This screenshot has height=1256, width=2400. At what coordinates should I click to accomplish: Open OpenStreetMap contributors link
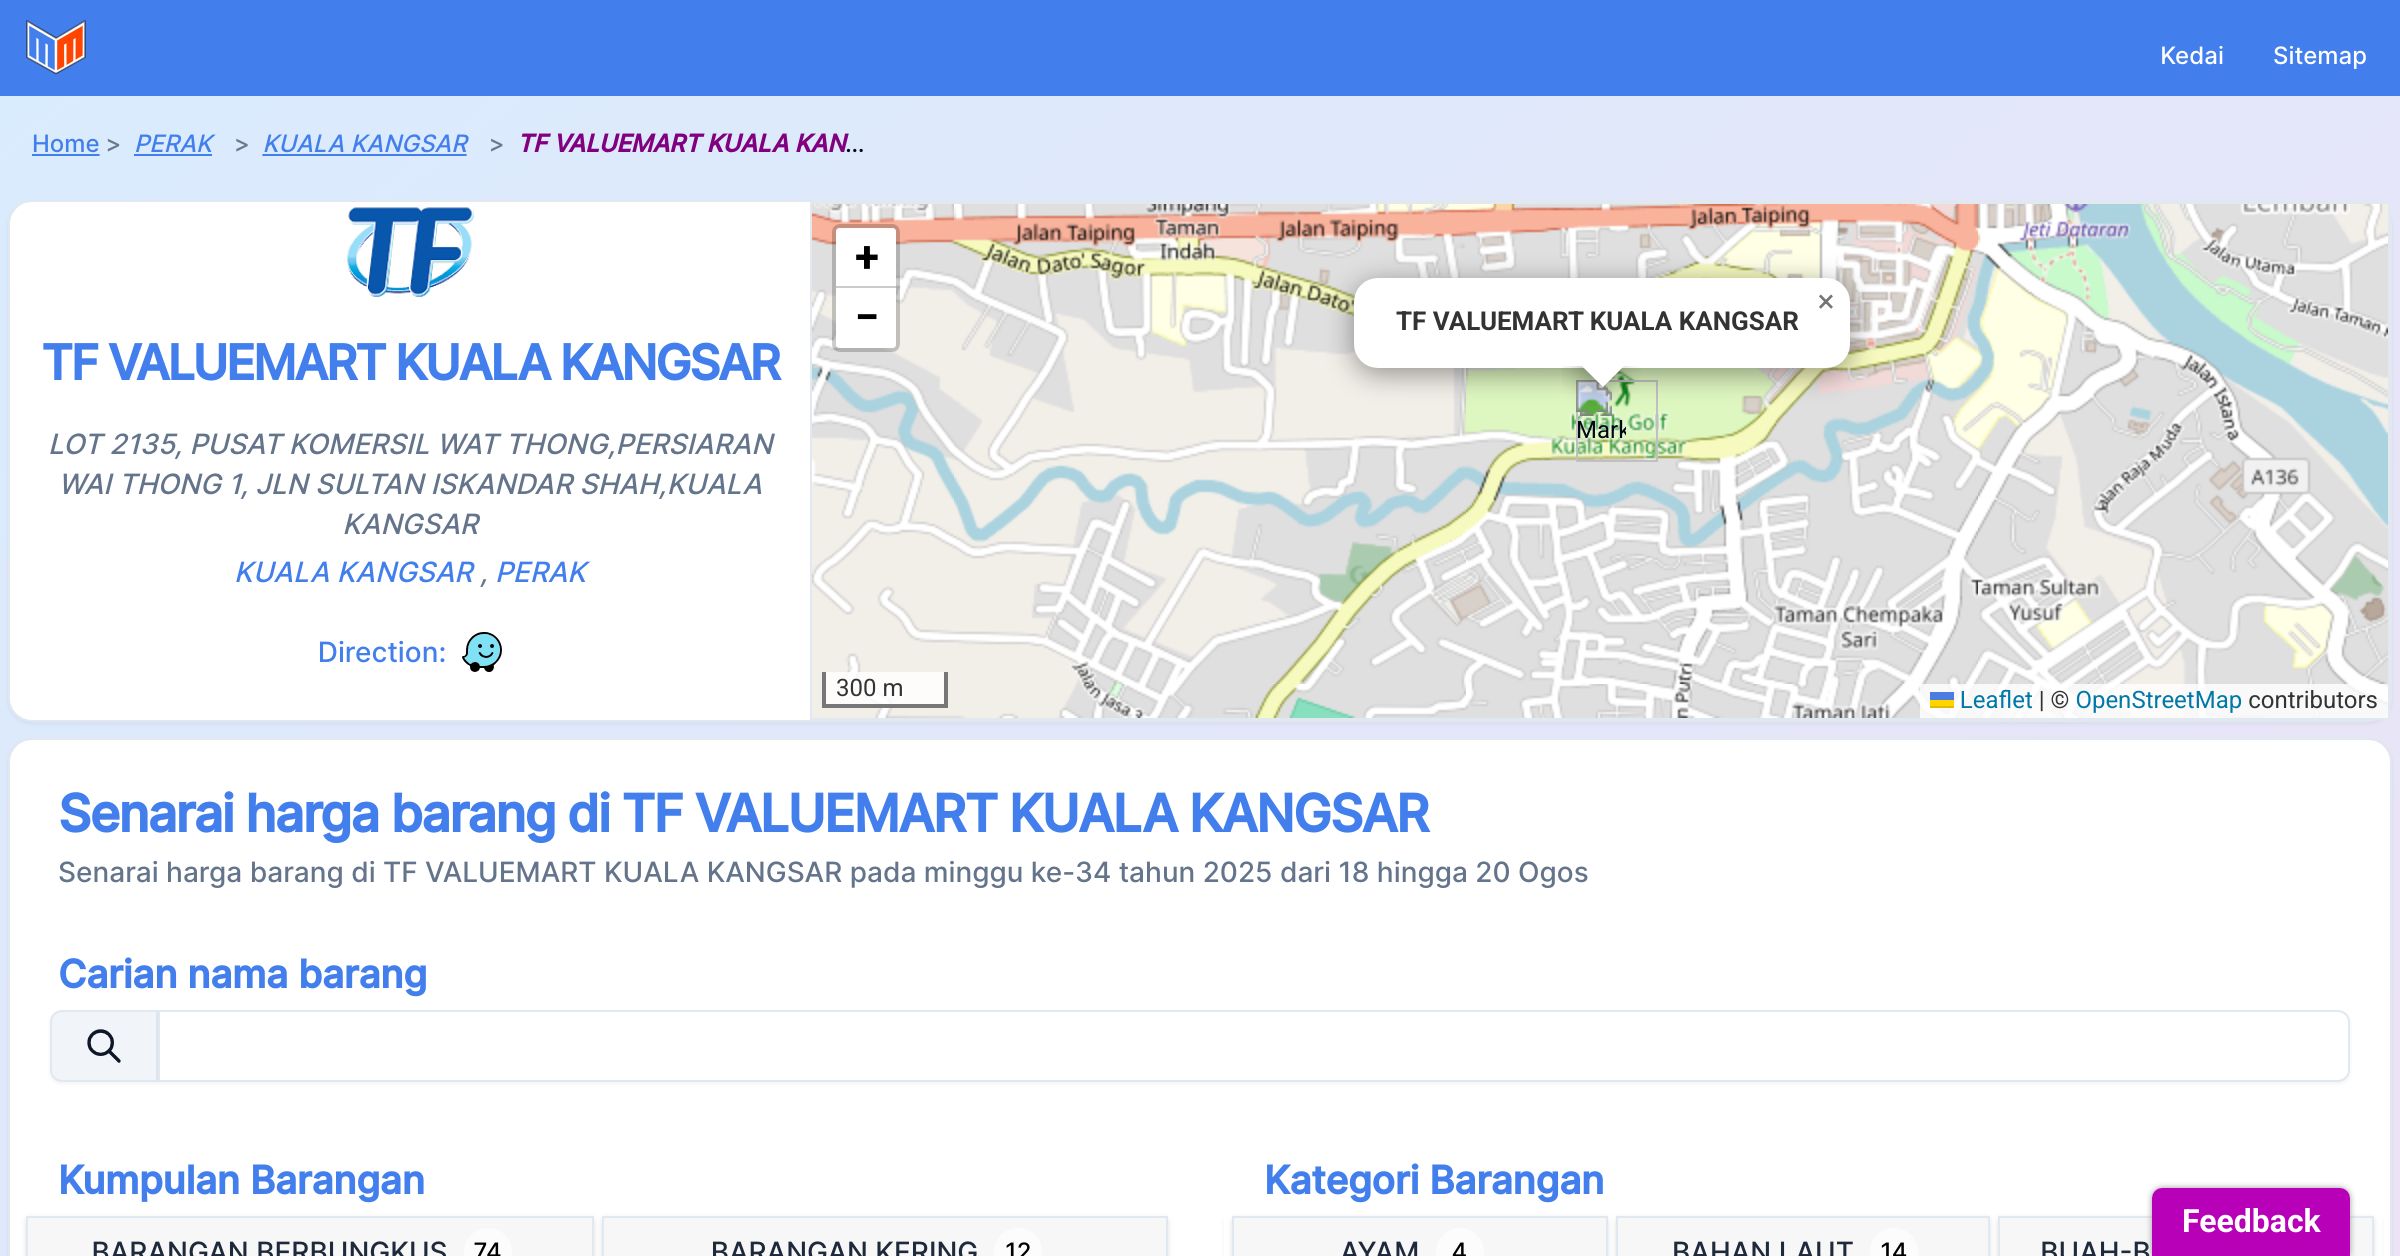point(2158,700)
